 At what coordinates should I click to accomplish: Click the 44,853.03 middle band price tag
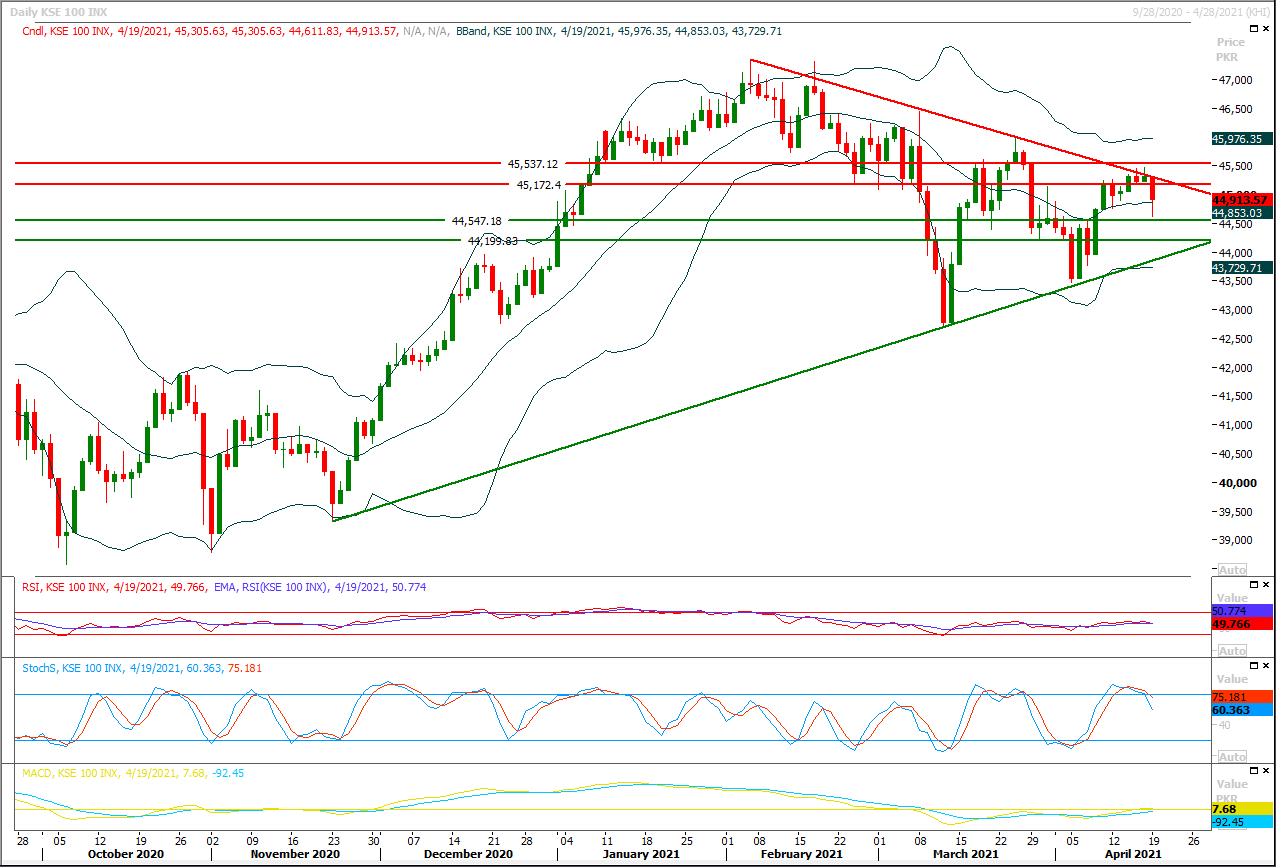[1241, 213]
